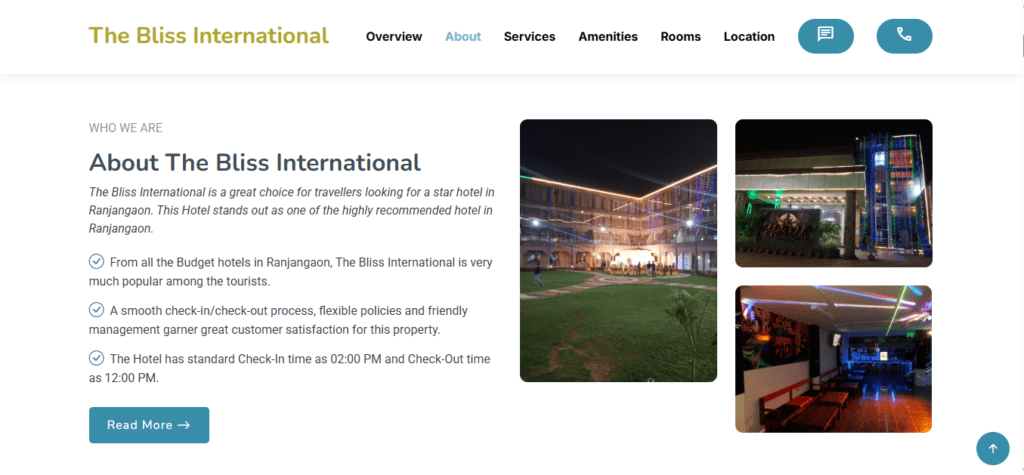Click the About The Bliss International heading
This screenshot has height=475, width=1024.
coord(255,163)
